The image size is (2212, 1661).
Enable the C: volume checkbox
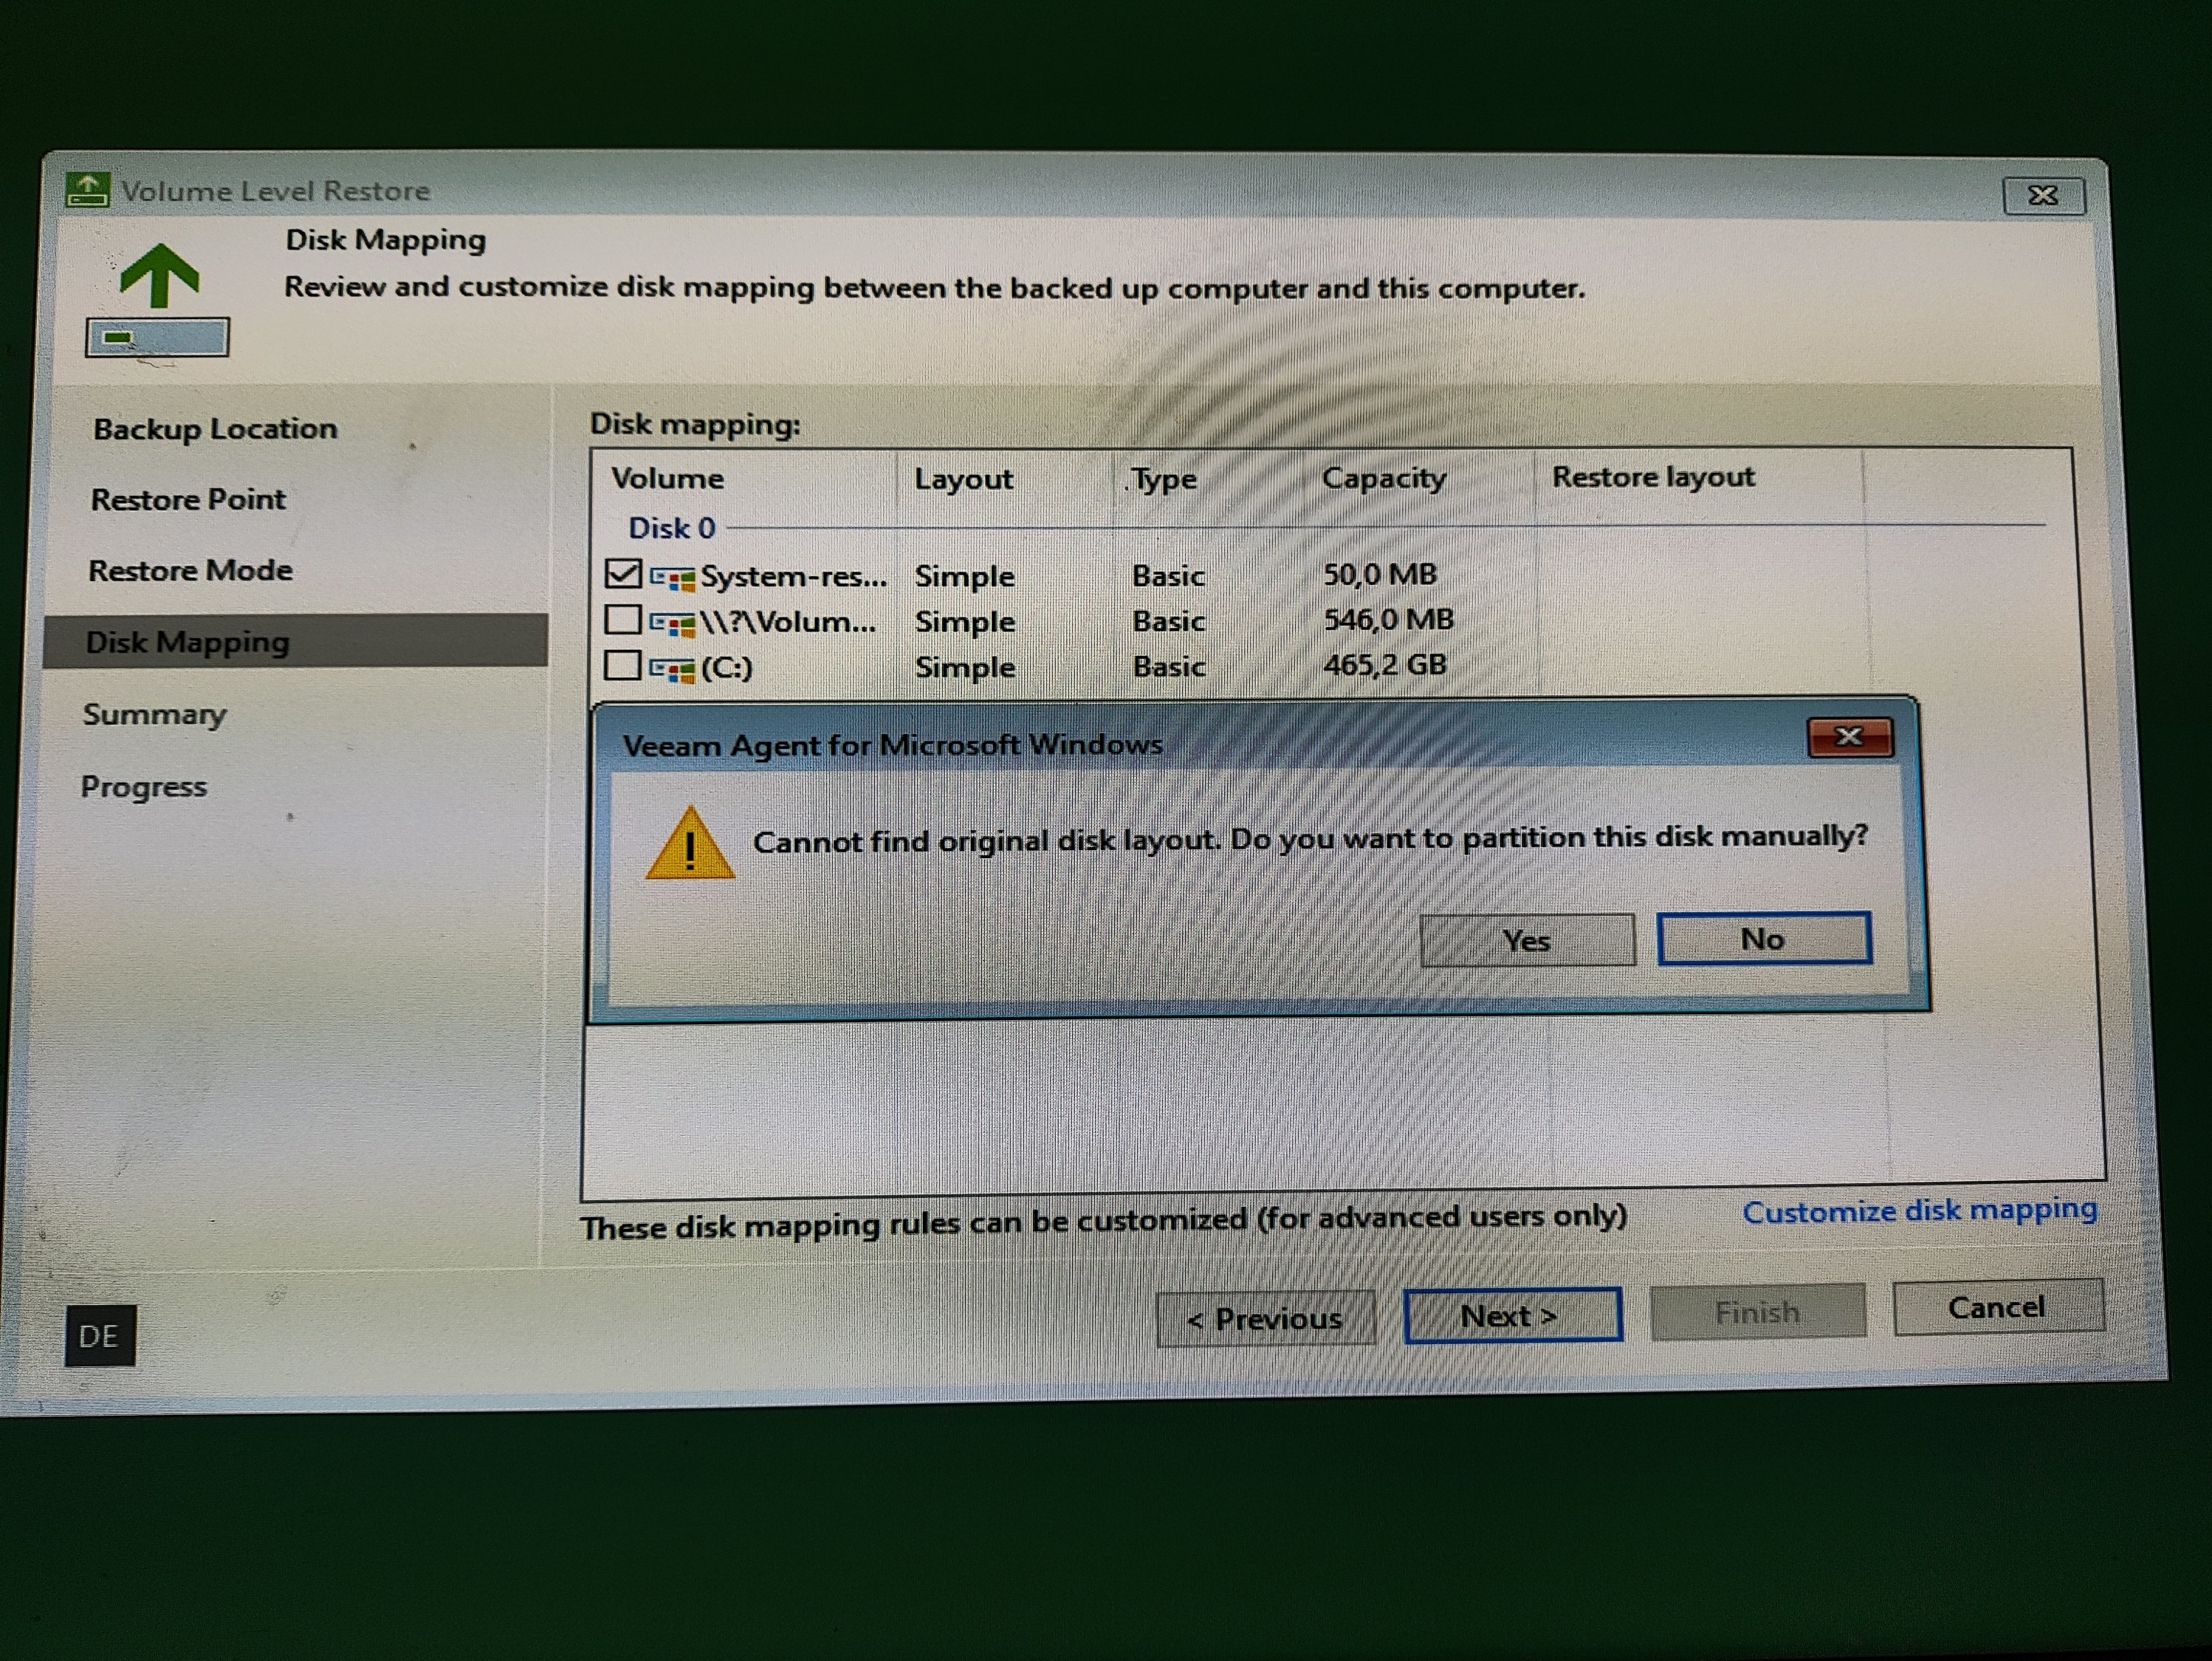[x=623, y=665]
